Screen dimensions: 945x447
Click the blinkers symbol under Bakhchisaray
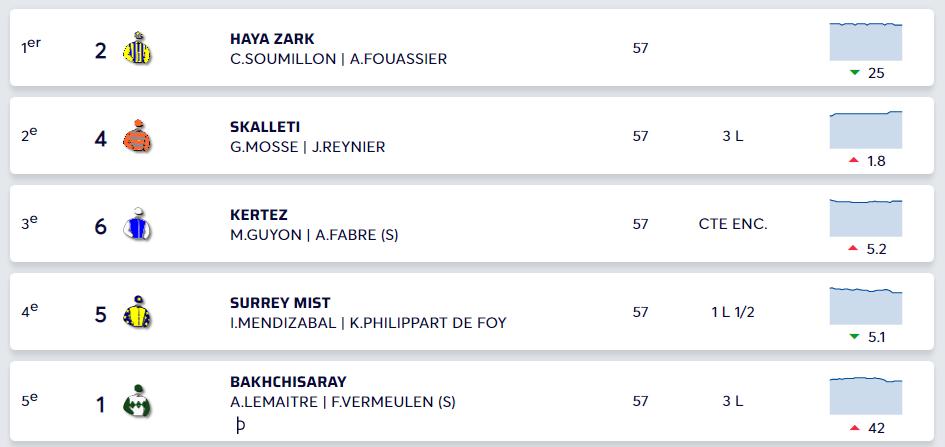[240, 425]
